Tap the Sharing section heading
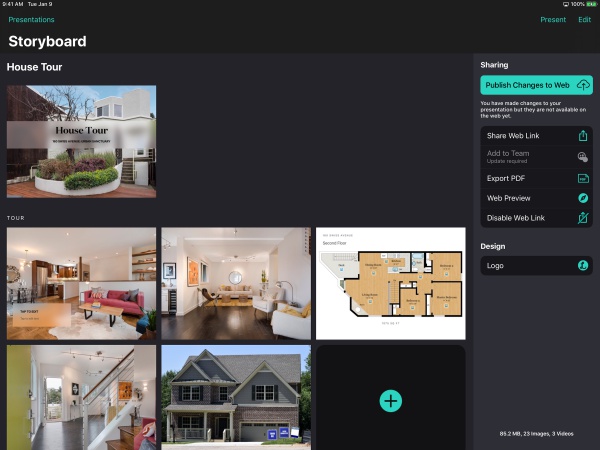The height and width of the screenshot is (450, 600). coord(494,65)
